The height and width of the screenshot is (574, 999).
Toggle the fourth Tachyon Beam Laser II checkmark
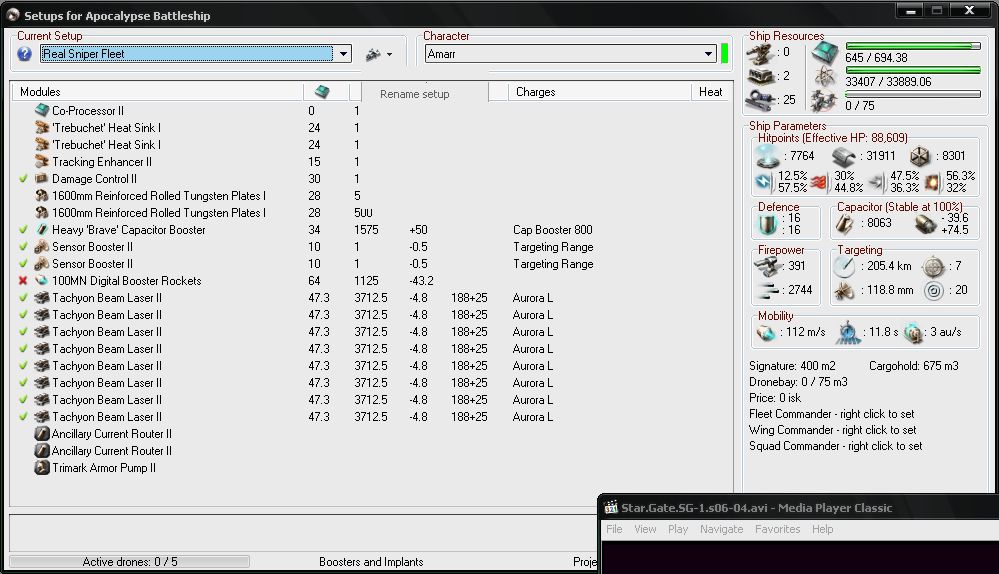pyautogui.click(x=24, y=348)
